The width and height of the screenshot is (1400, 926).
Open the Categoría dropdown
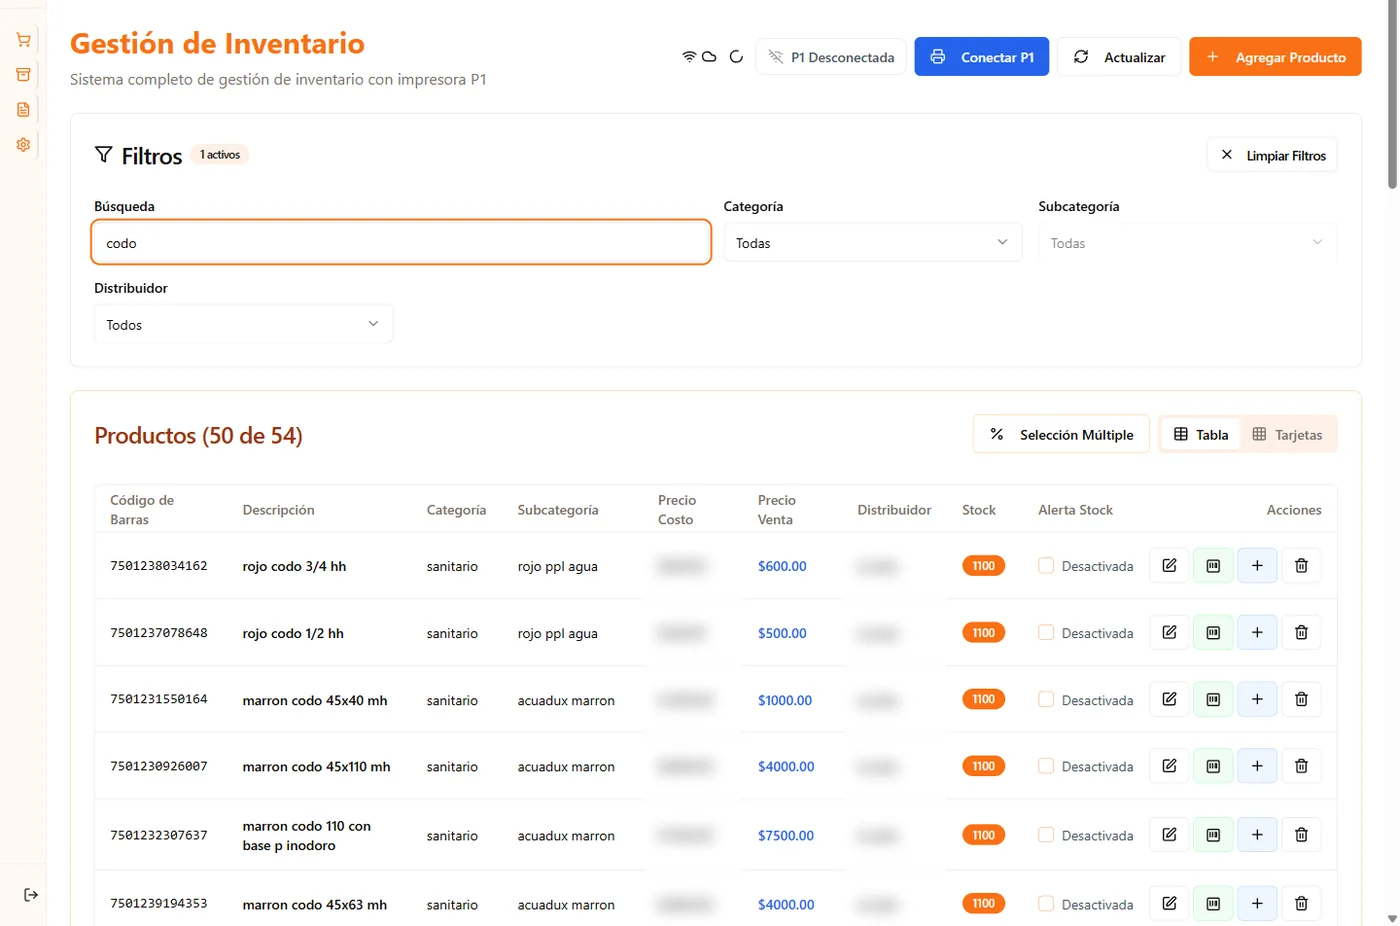tap(873, 243)
